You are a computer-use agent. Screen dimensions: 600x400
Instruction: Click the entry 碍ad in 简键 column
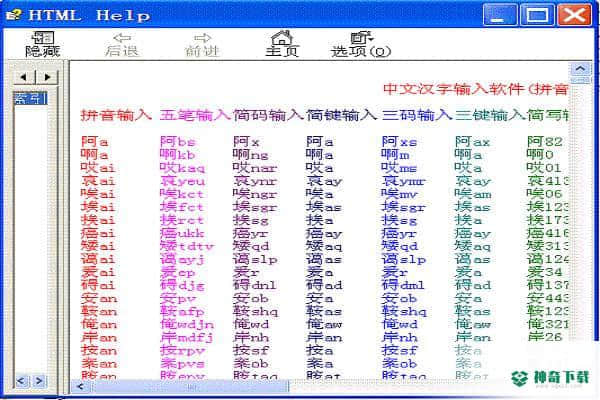point(324,285)
